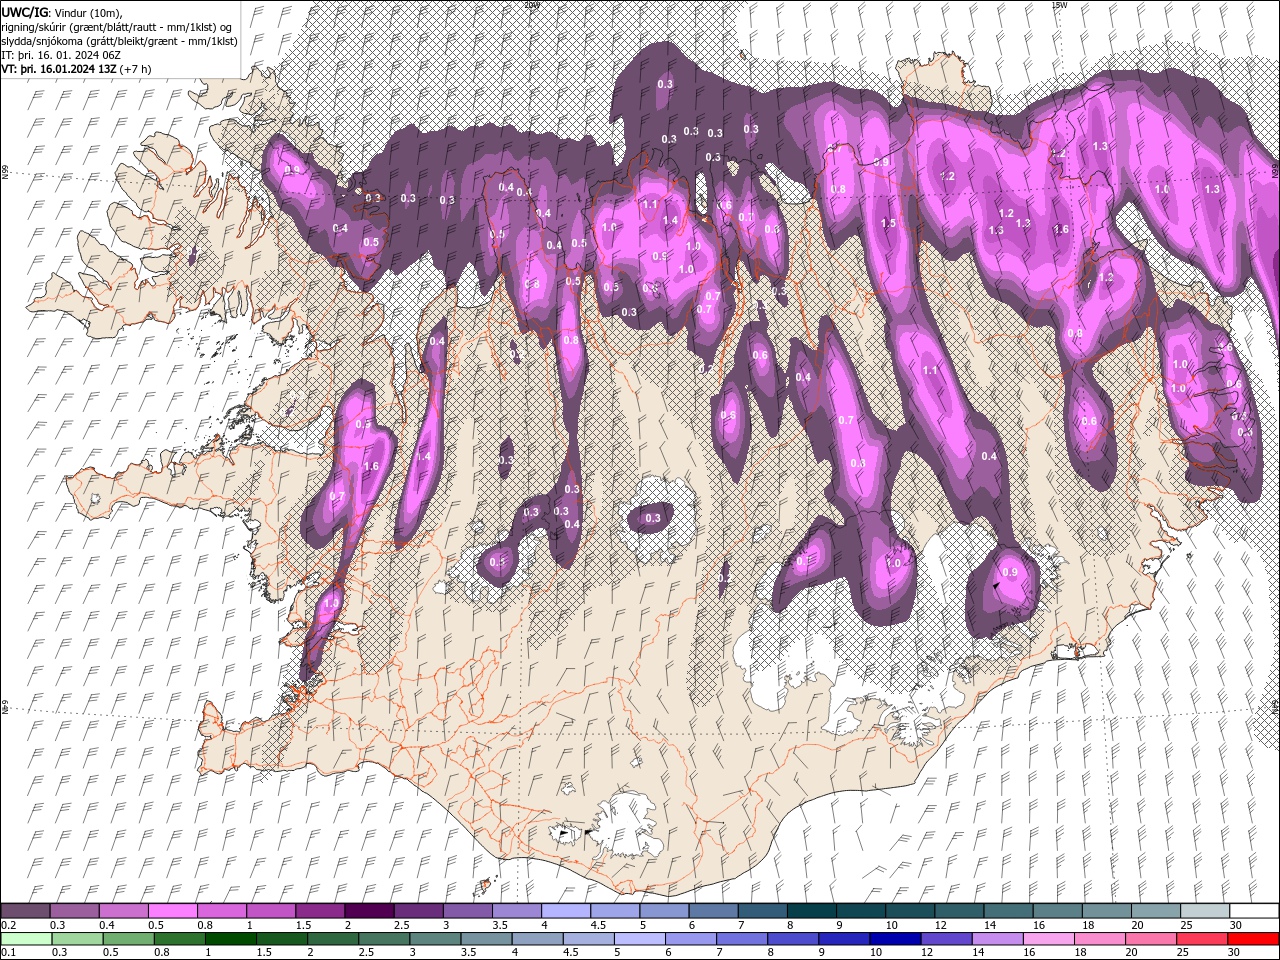
Task: Click the 'UWC/IG: Vindur (10m),' title line
Action: 61,12
